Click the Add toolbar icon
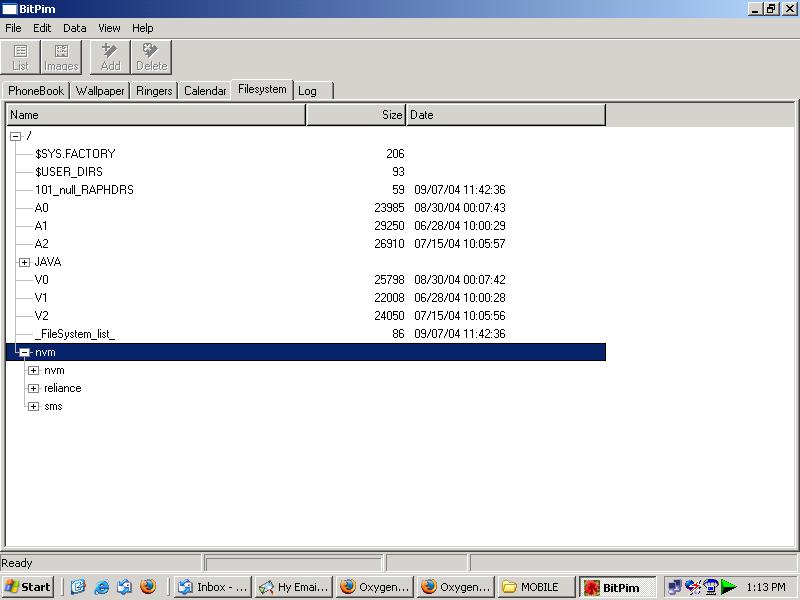Screen dimensions: 800x600 tap(110, 57)
